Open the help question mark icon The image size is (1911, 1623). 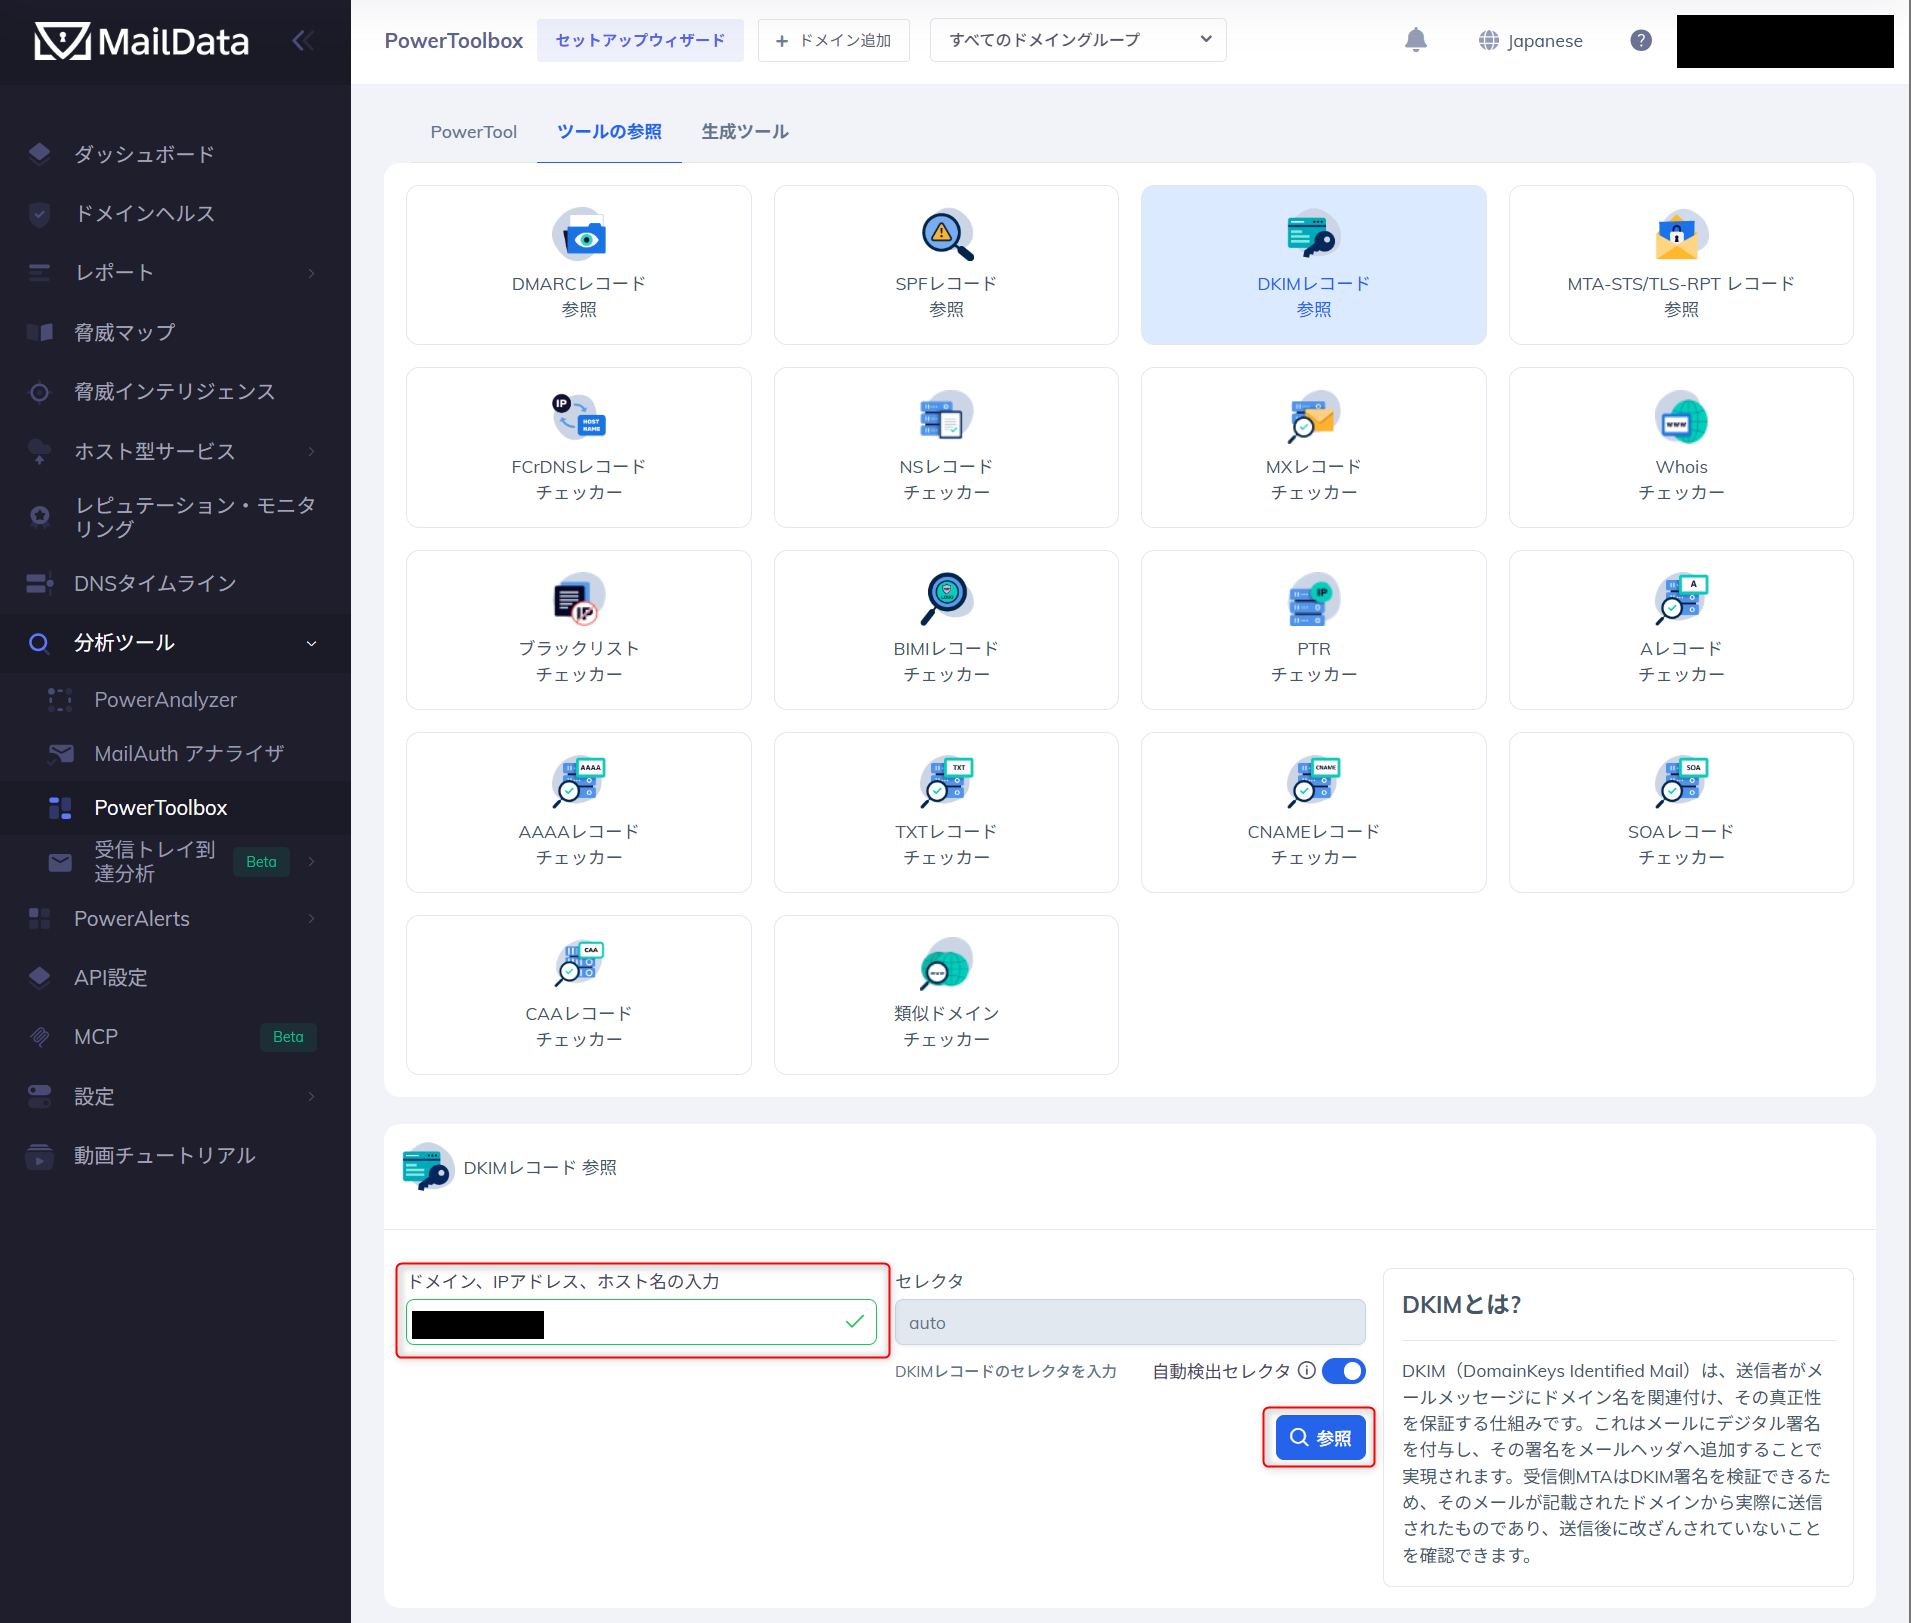(1640, 40)
